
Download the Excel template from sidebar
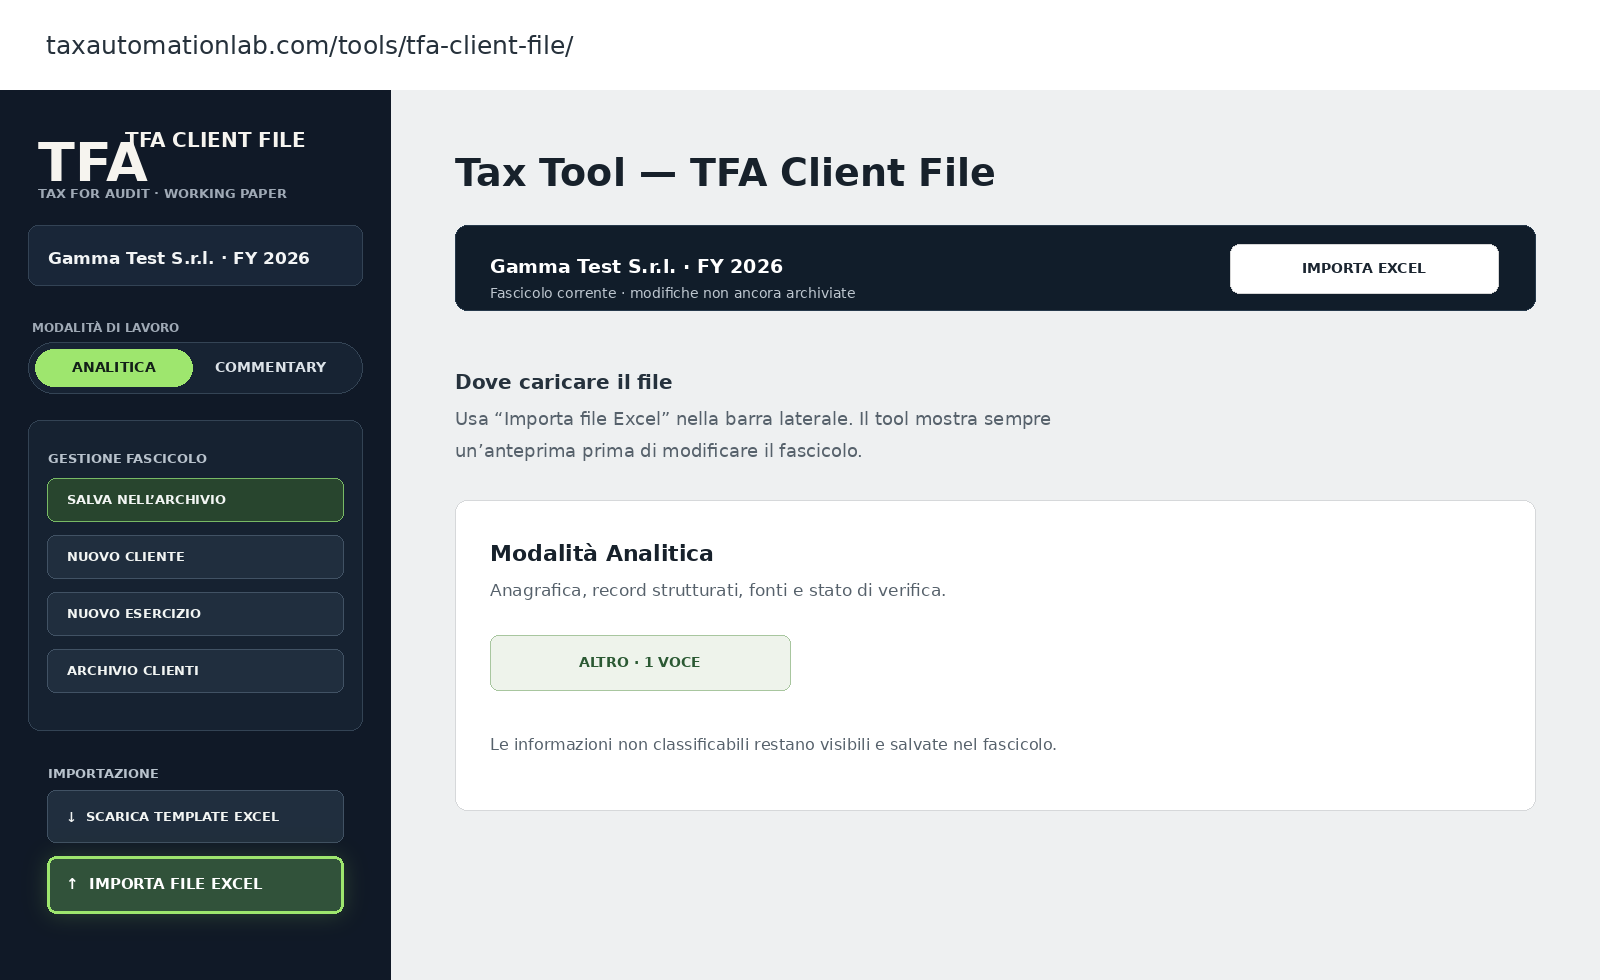pos(195,817)
